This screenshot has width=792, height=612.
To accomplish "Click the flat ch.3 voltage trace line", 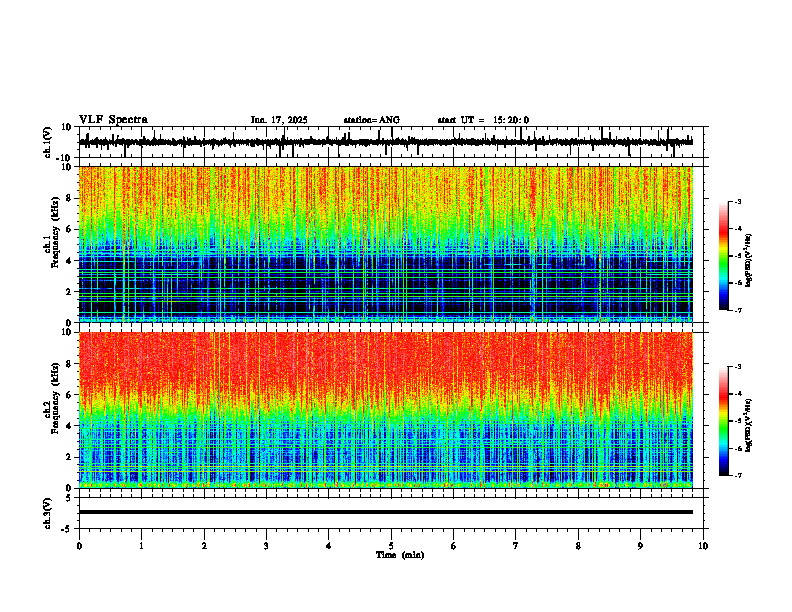I will tap(385, 512).
